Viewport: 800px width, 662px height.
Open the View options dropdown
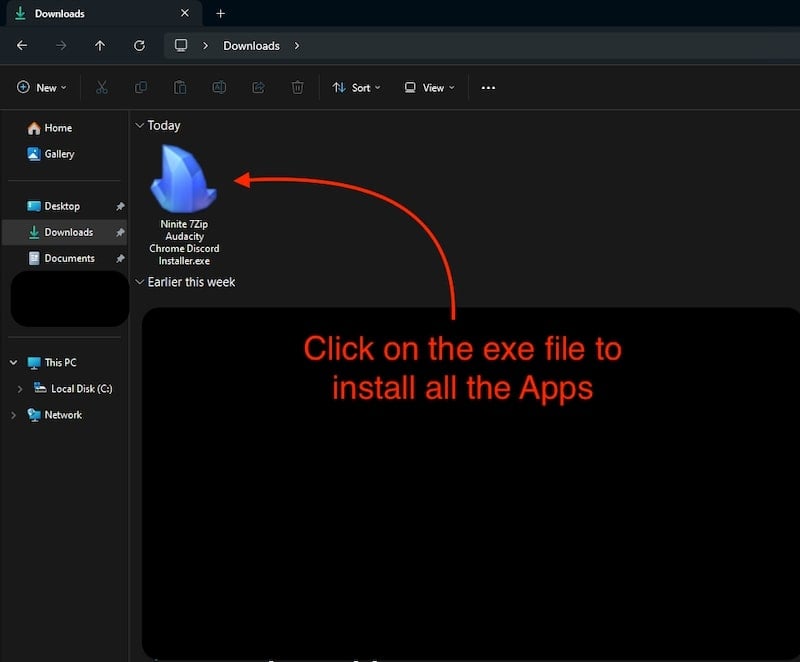428,88
